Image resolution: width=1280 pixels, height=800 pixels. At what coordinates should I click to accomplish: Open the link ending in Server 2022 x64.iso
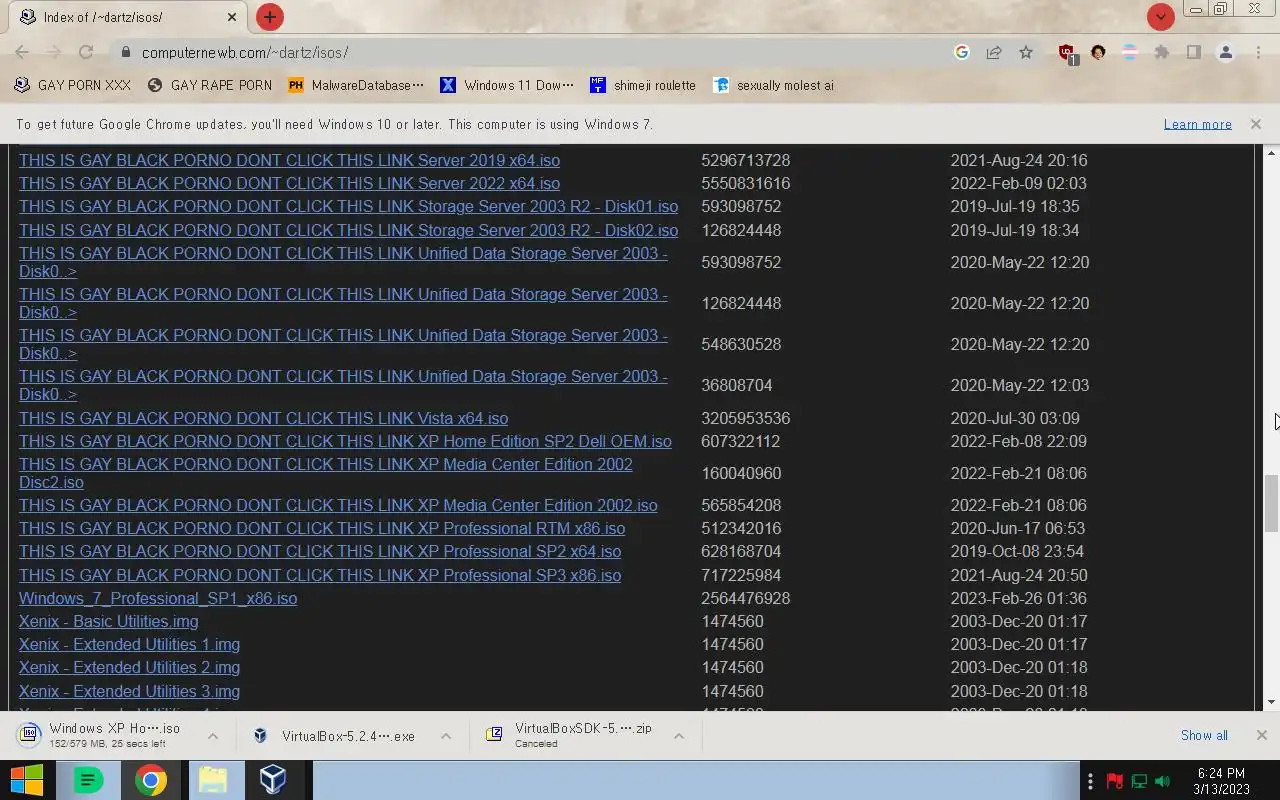289,183
